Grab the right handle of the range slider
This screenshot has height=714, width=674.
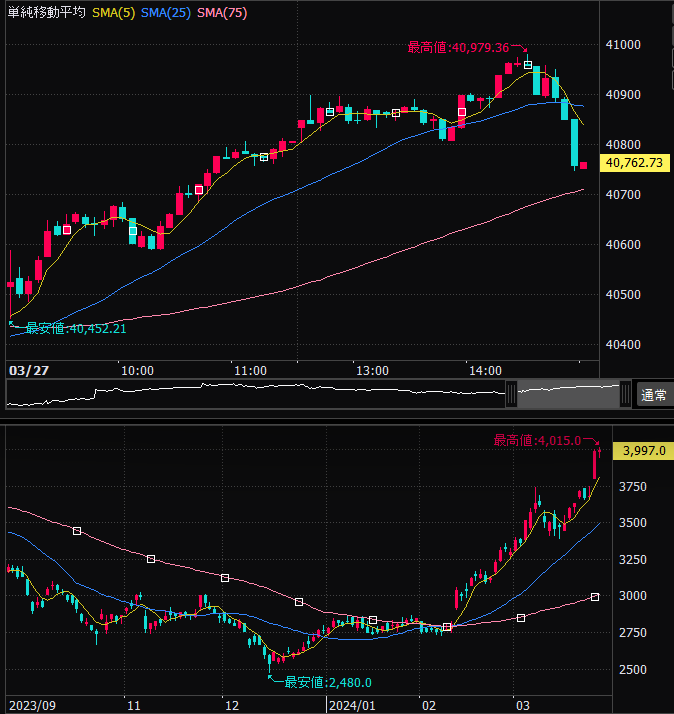tap(625, 394)
